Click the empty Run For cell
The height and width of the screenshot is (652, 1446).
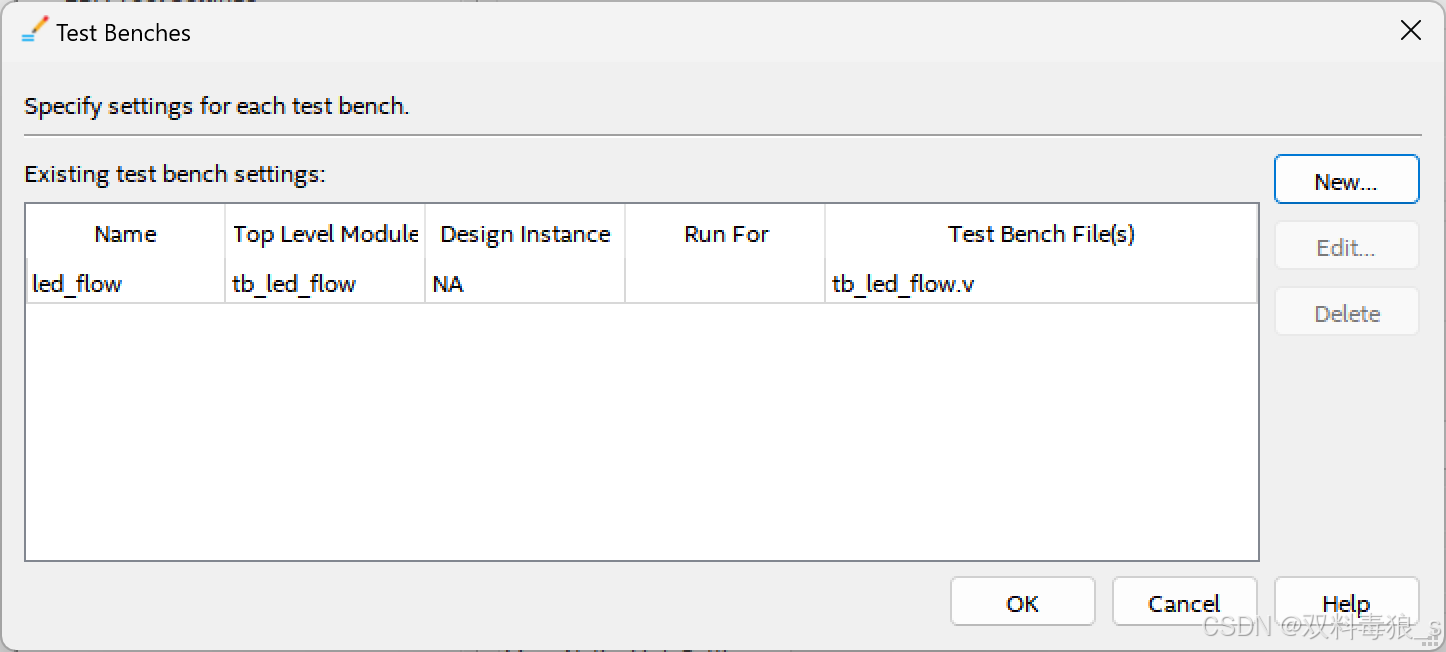click(725, 284)
